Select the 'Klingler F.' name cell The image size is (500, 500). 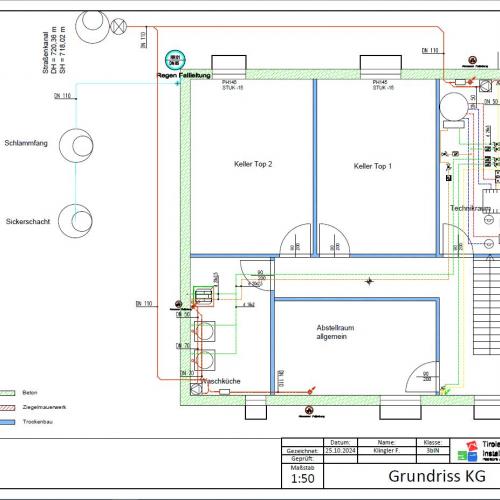pyautogui.click(x=387, y=451)
